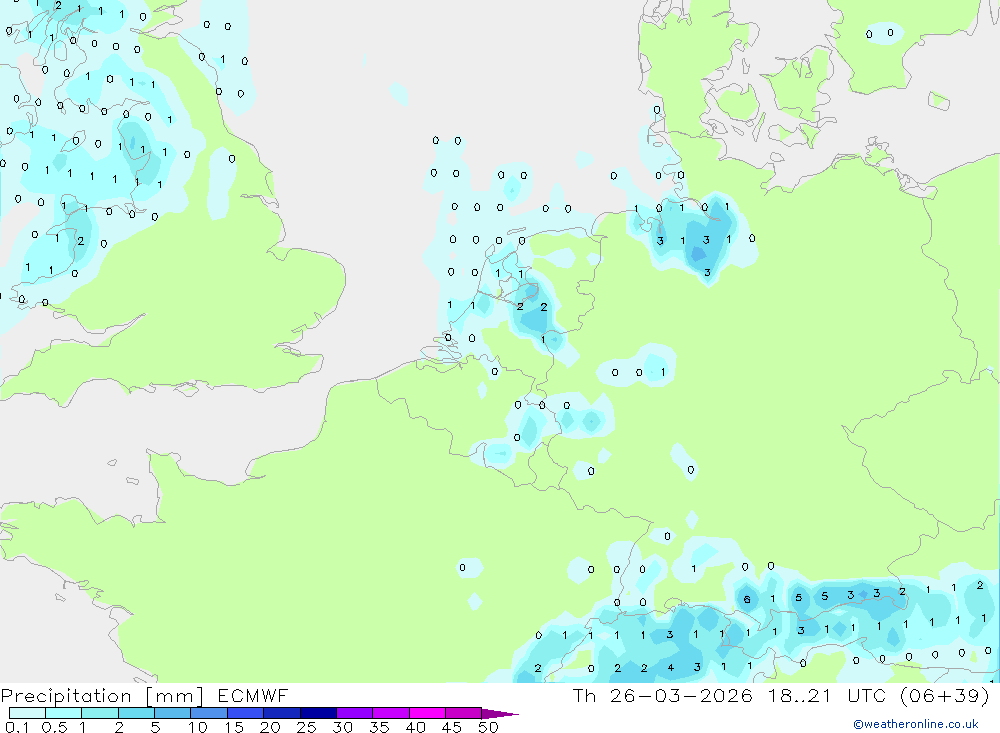Click the legend label '0.1'

pyautogui.click(x=17, y=727)
